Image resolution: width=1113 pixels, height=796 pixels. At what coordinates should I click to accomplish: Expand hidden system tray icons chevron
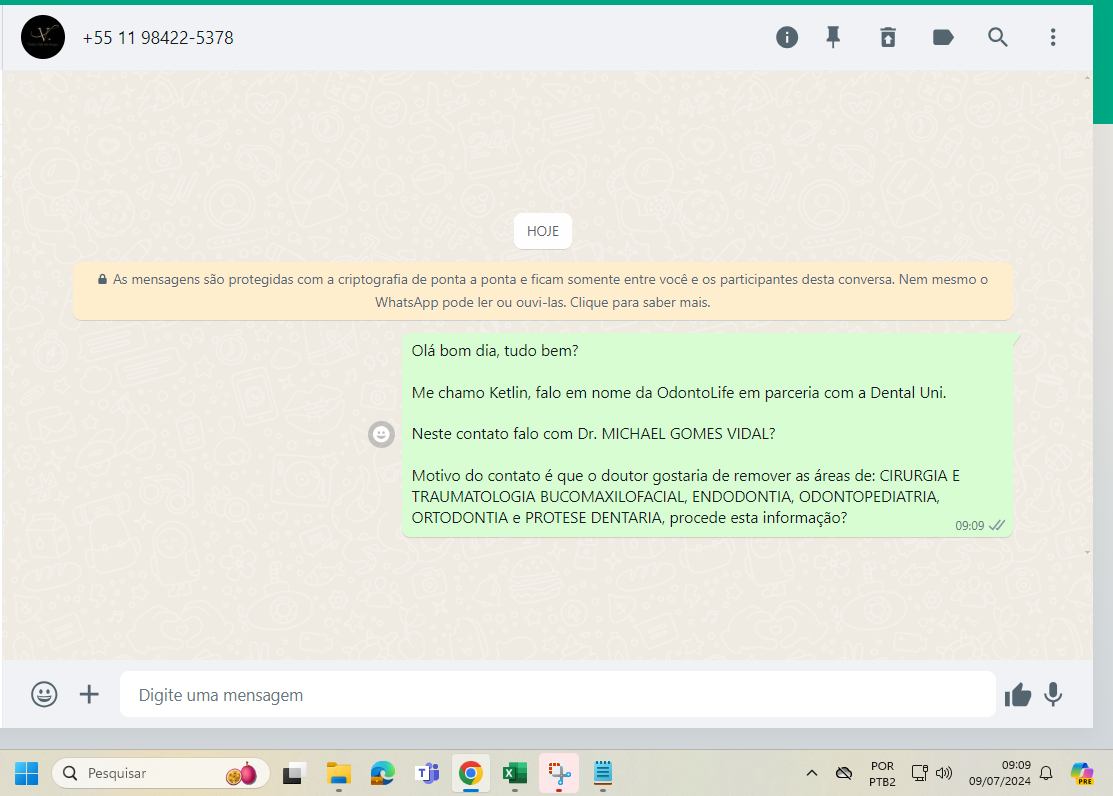812,773
